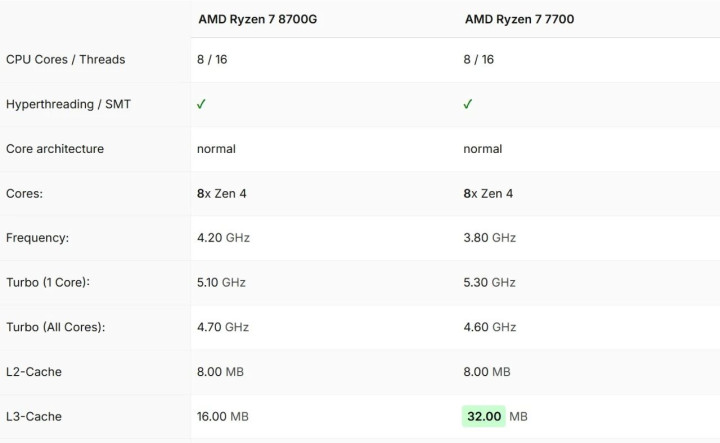Viewport: 720px width, 443px height.
Task: Select the CPU Cores / Threads row label
Action: tap(66, 59)
